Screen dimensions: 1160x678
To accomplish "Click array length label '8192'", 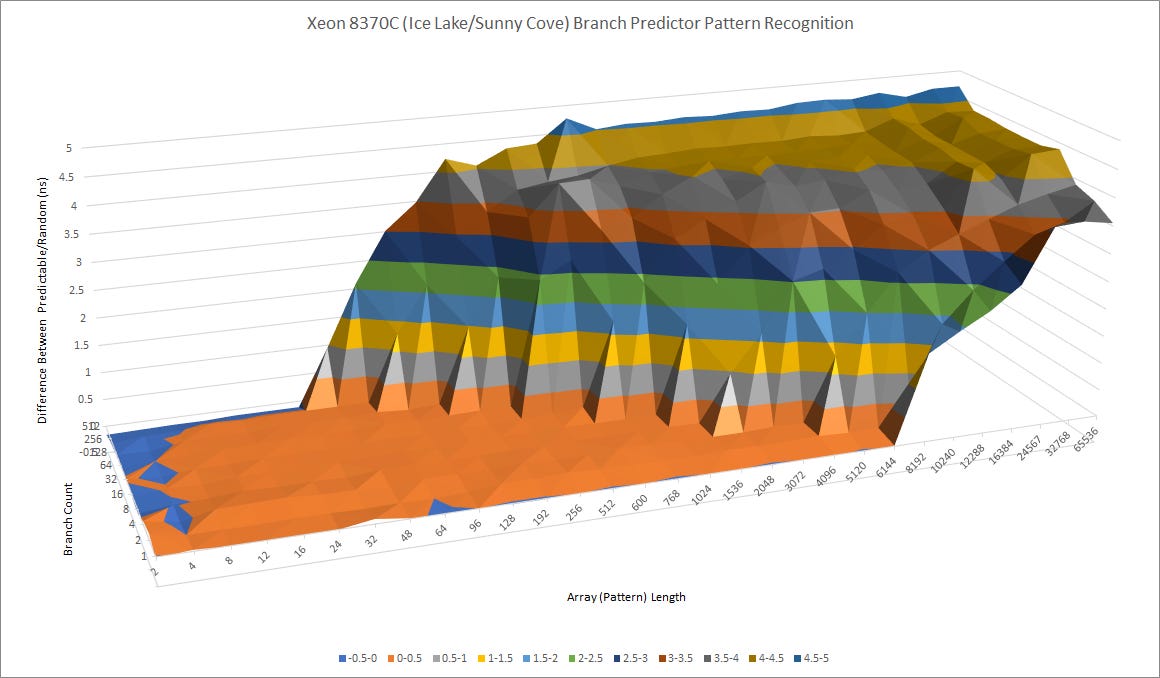I will pos(916,464).
